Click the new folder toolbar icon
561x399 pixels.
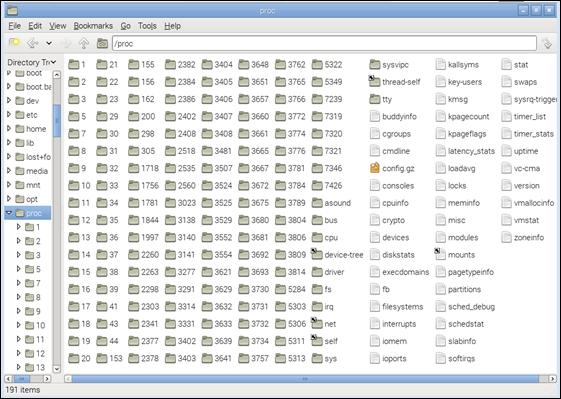[14, 43]
